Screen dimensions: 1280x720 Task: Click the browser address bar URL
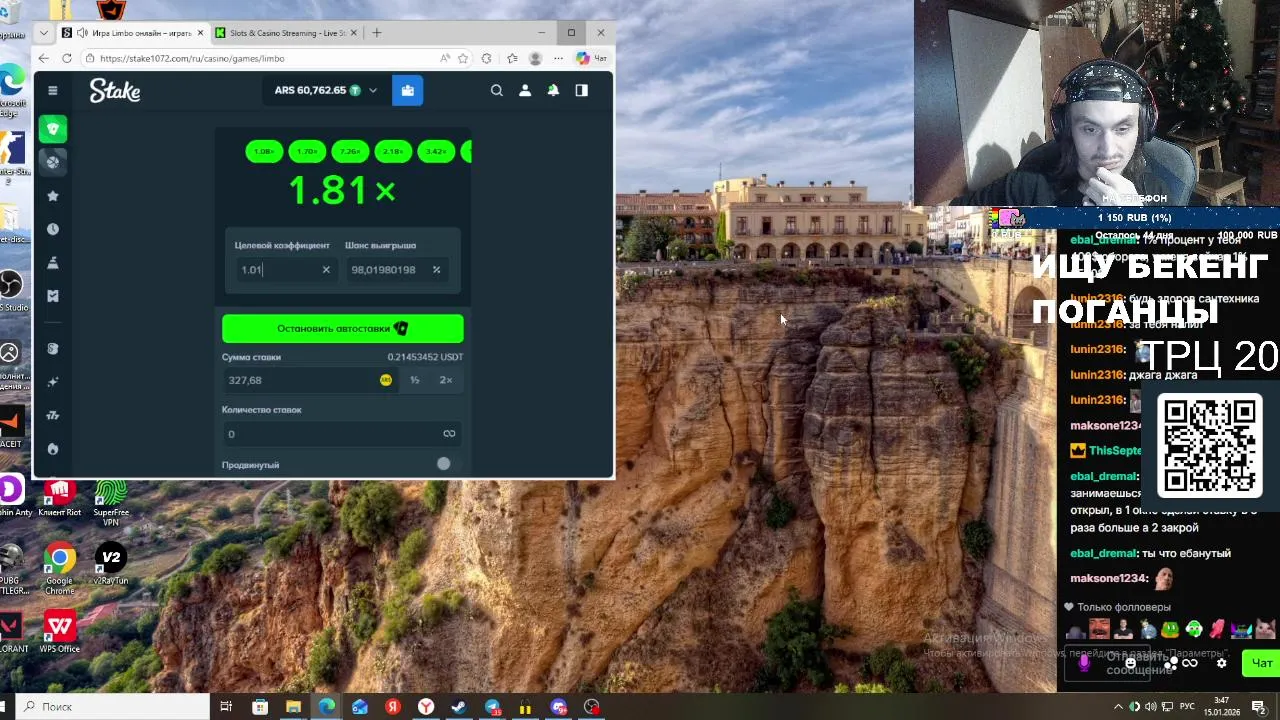[x=192, y=58]
